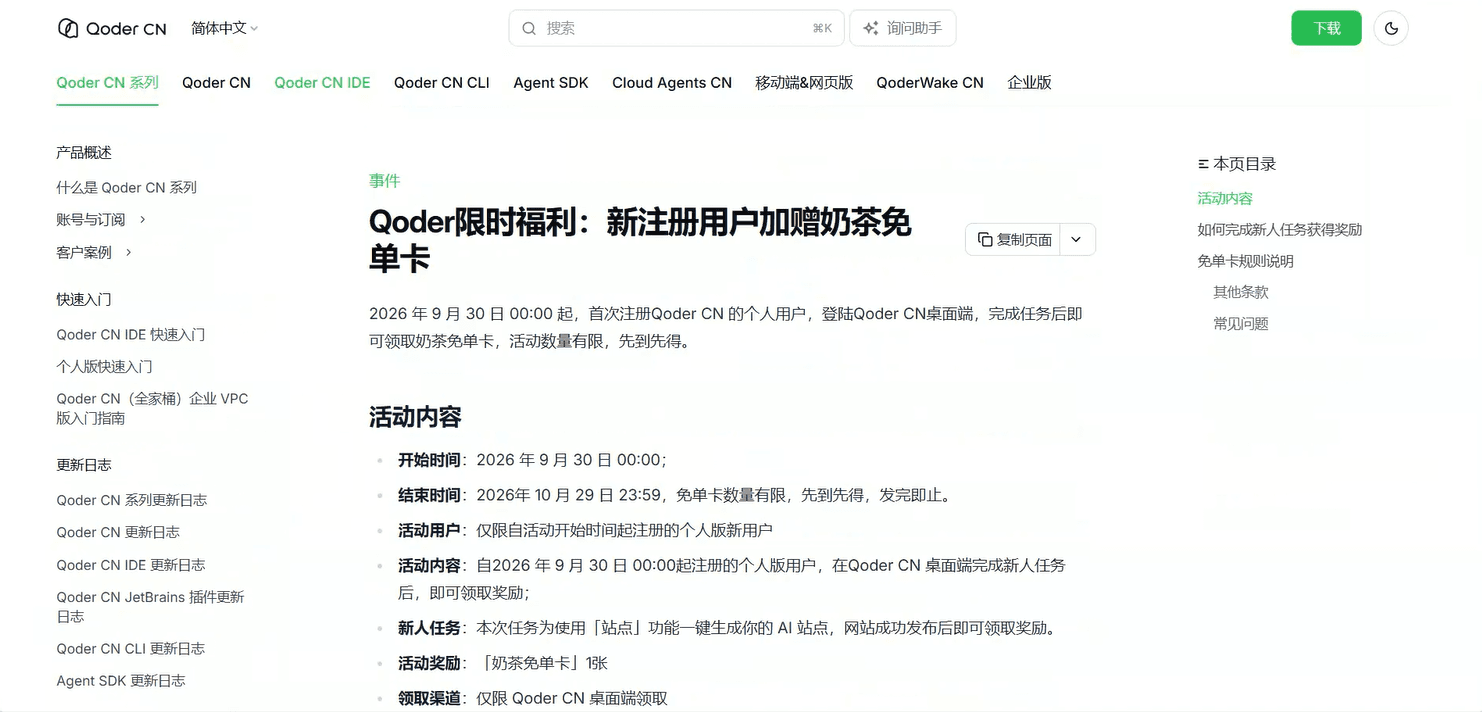1482x712 pixels.
Task: Switch to the 移动端&网页版 tab
Action: pos(804,83)
